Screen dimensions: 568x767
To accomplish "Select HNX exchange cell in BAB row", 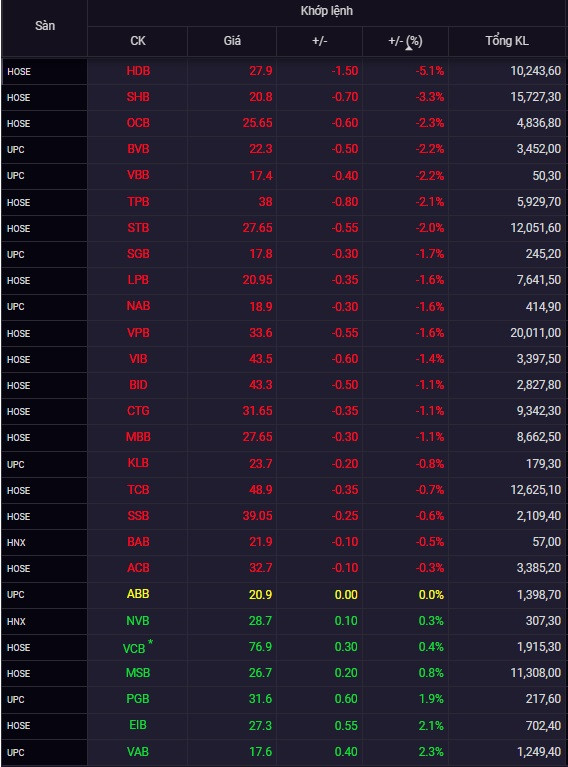I will pos(45,542).
